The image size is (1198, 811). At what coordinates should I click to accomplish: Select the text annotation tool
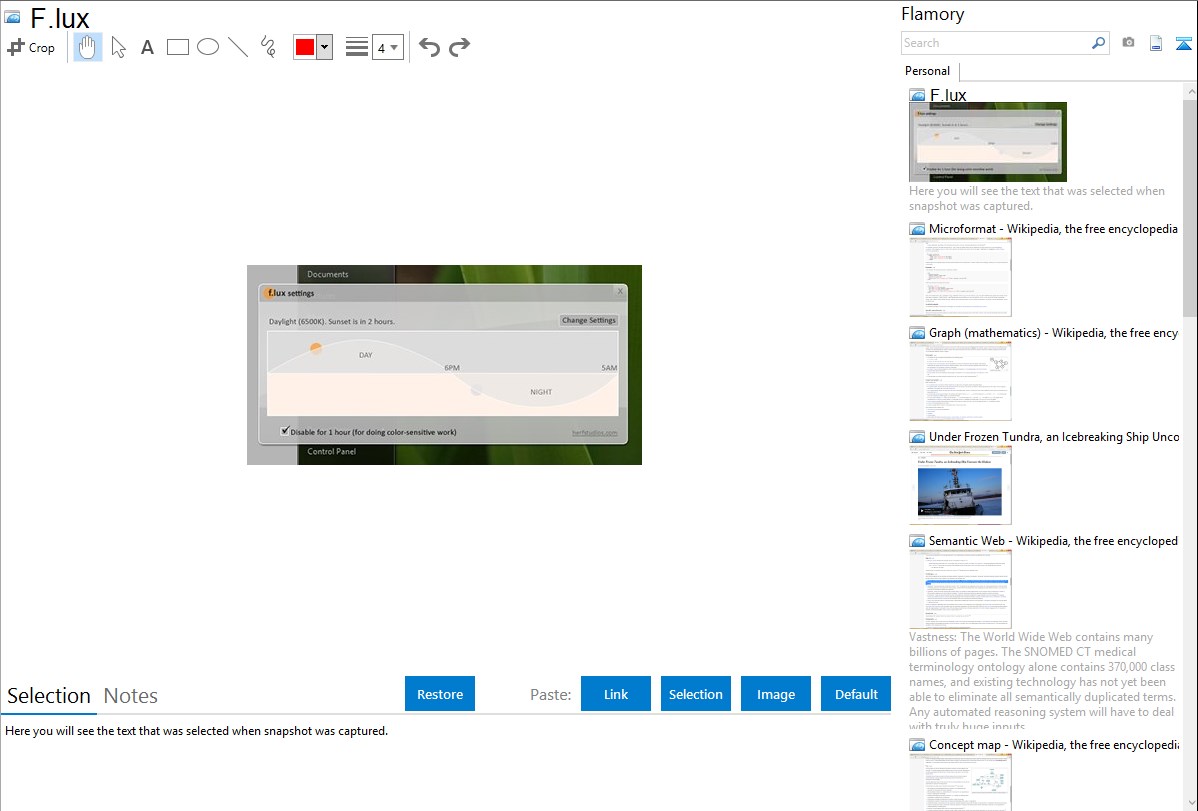click(147, 47)
